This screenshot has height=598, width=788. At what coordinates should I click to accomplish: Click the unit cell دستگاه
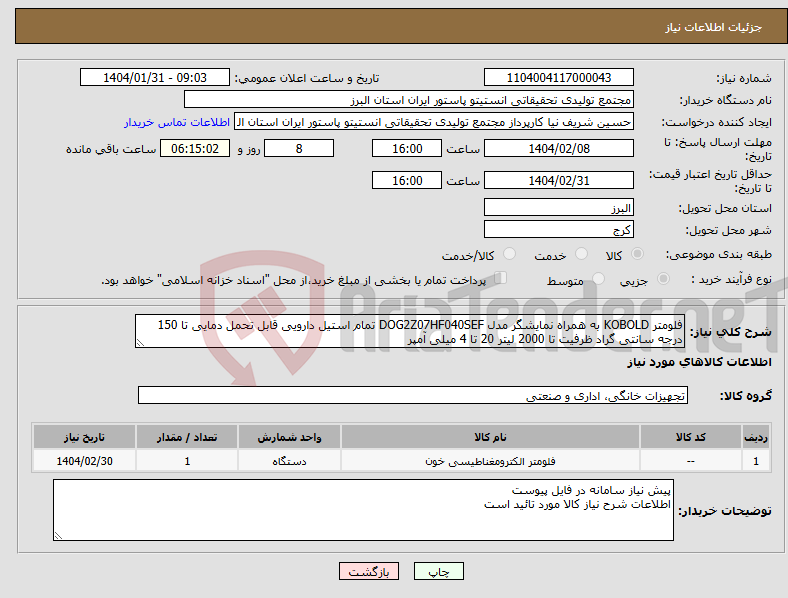click(x=289, y=461)
